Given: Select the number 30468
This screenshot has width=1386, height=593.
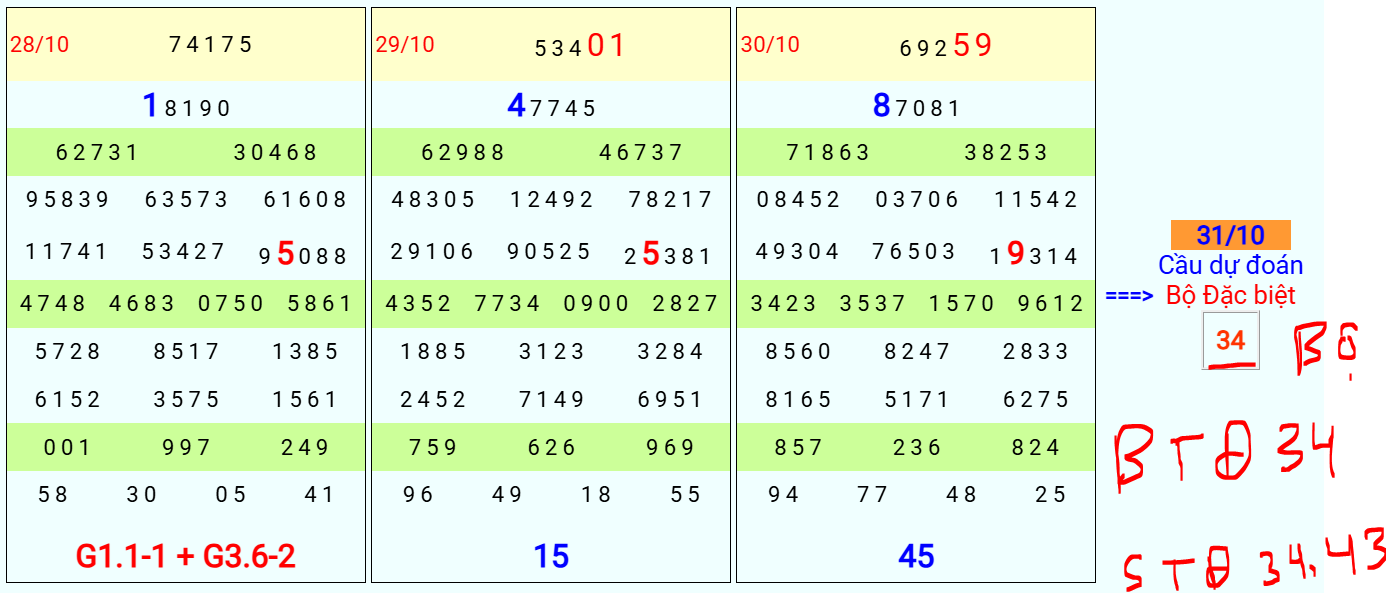Looking at the screenshot, I should pos(276,153).
